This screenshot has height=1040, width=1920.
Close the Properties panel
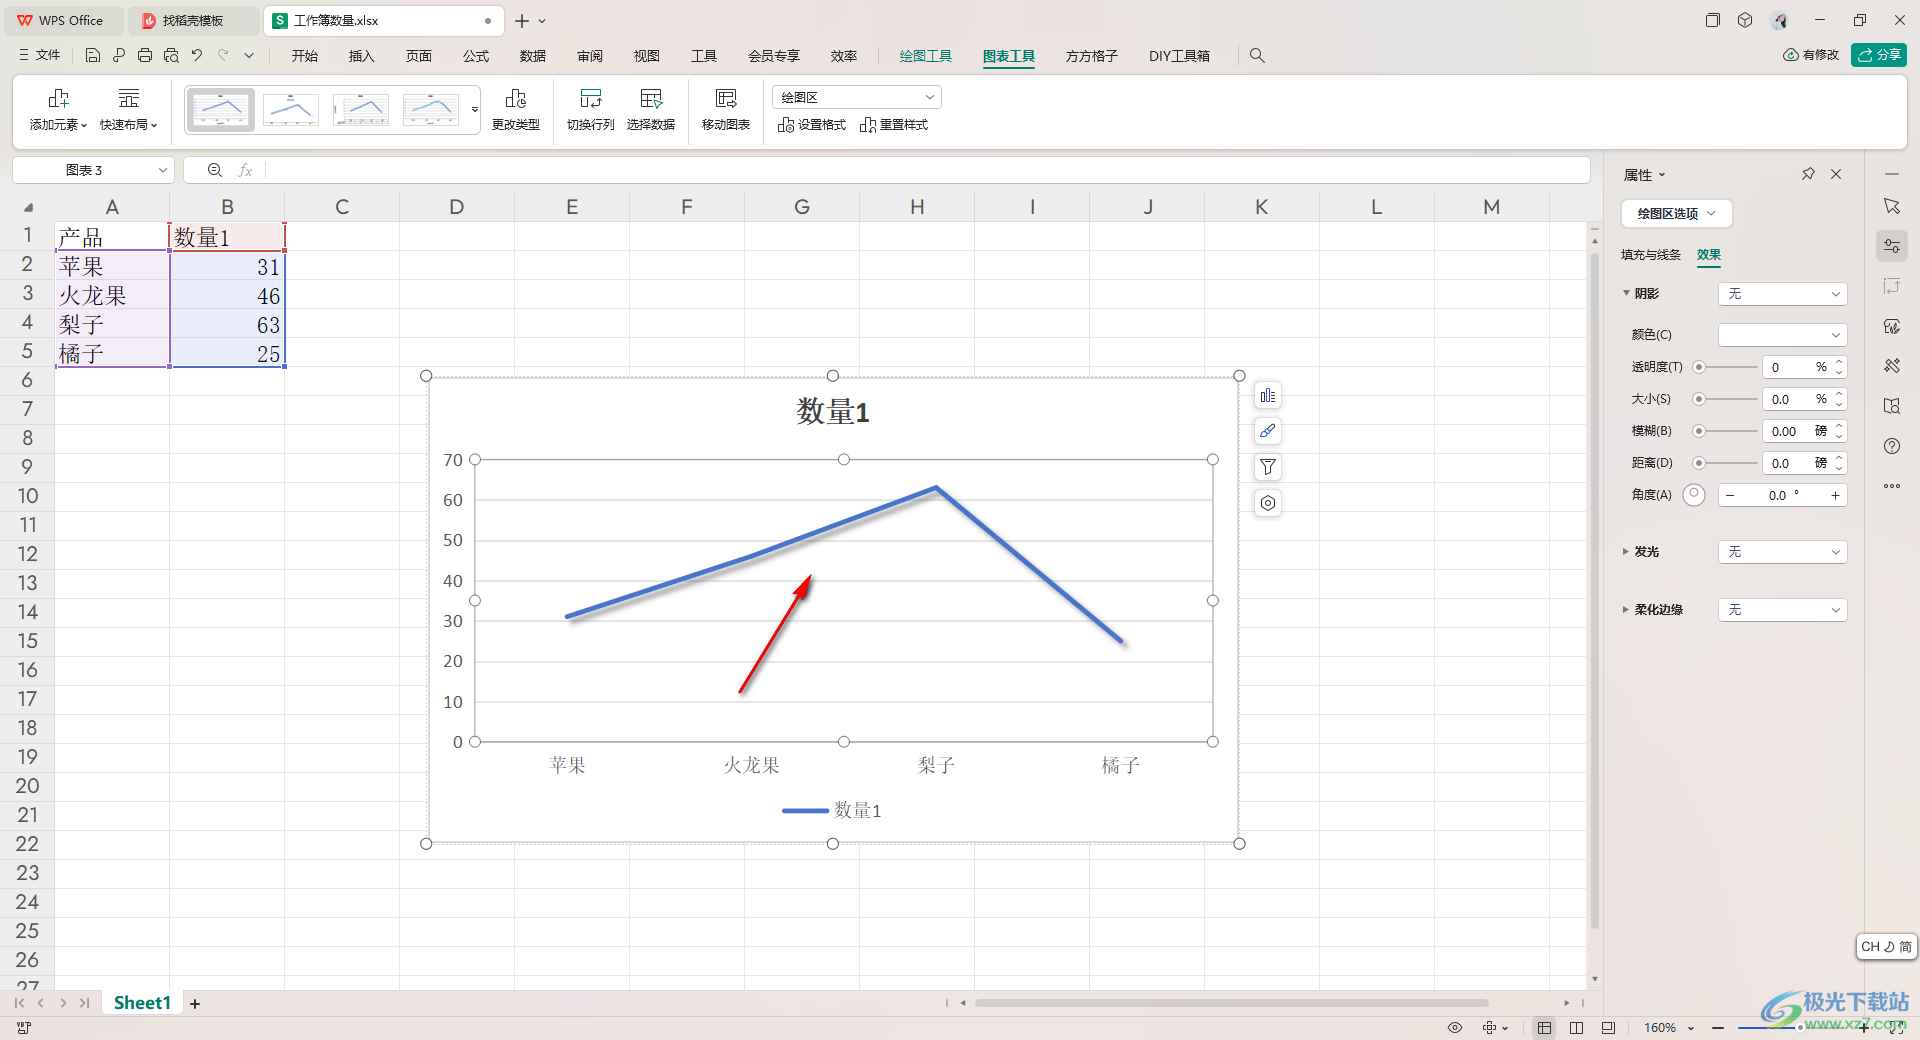(x=1836, y=174)
